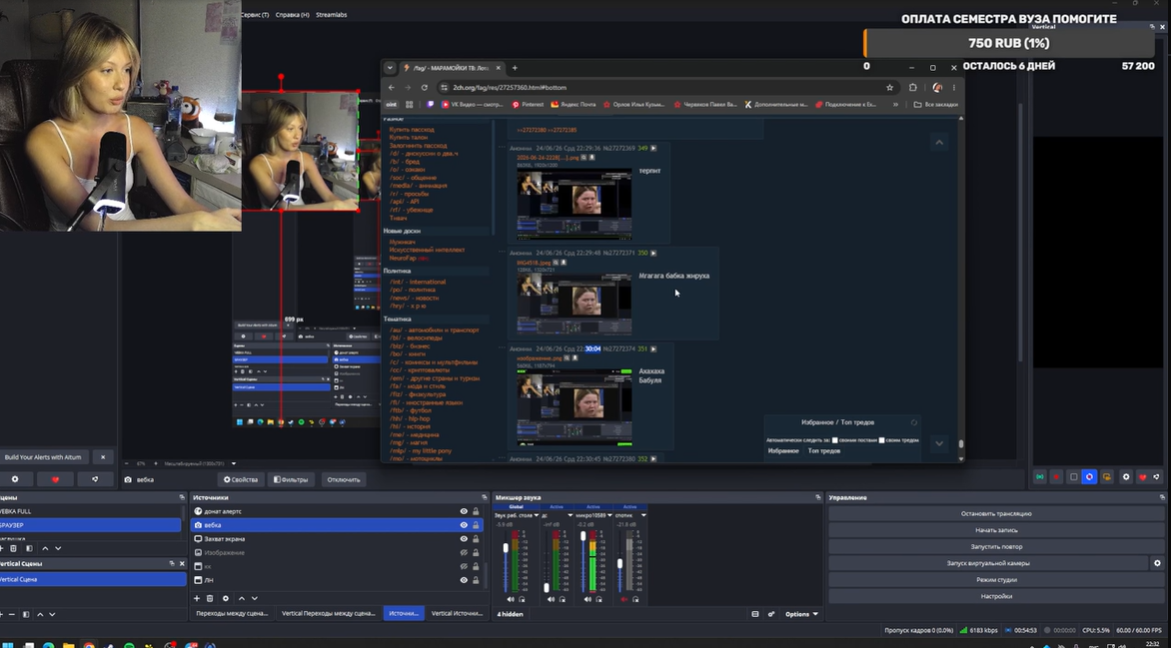Click Остановить трансляцию button
The image size is (1171, 648).
[996, 514]
